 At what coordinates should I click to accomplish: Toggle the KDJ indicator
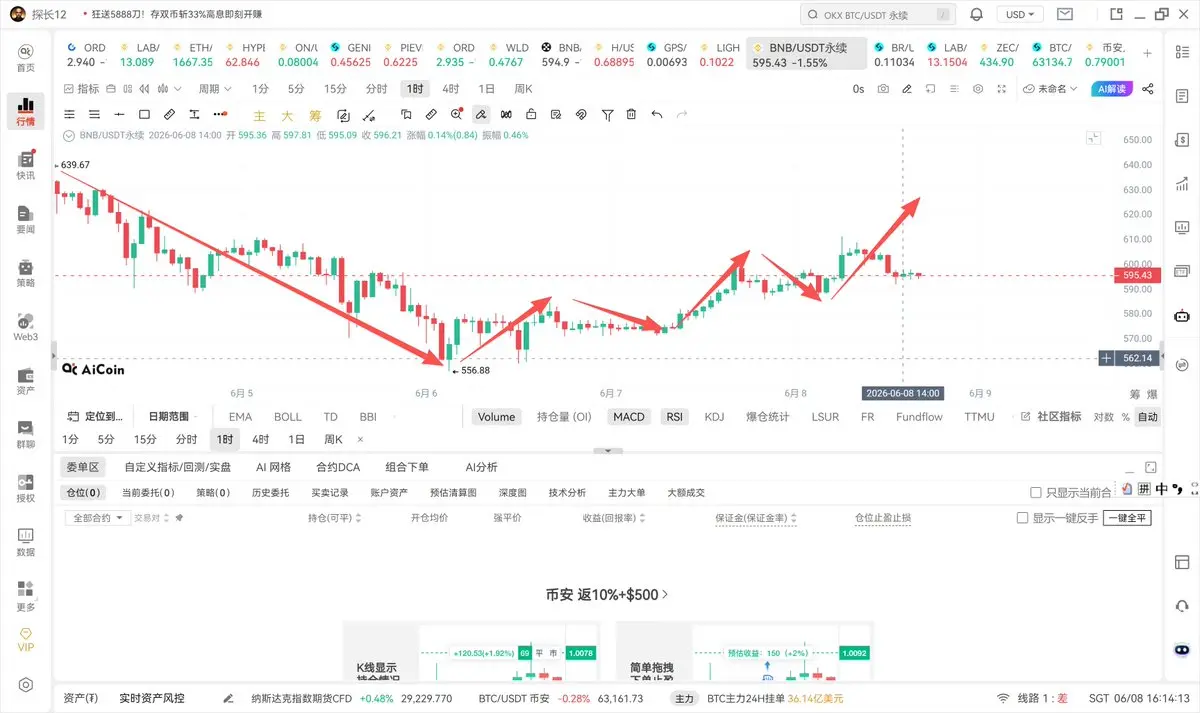coord(714,417)
